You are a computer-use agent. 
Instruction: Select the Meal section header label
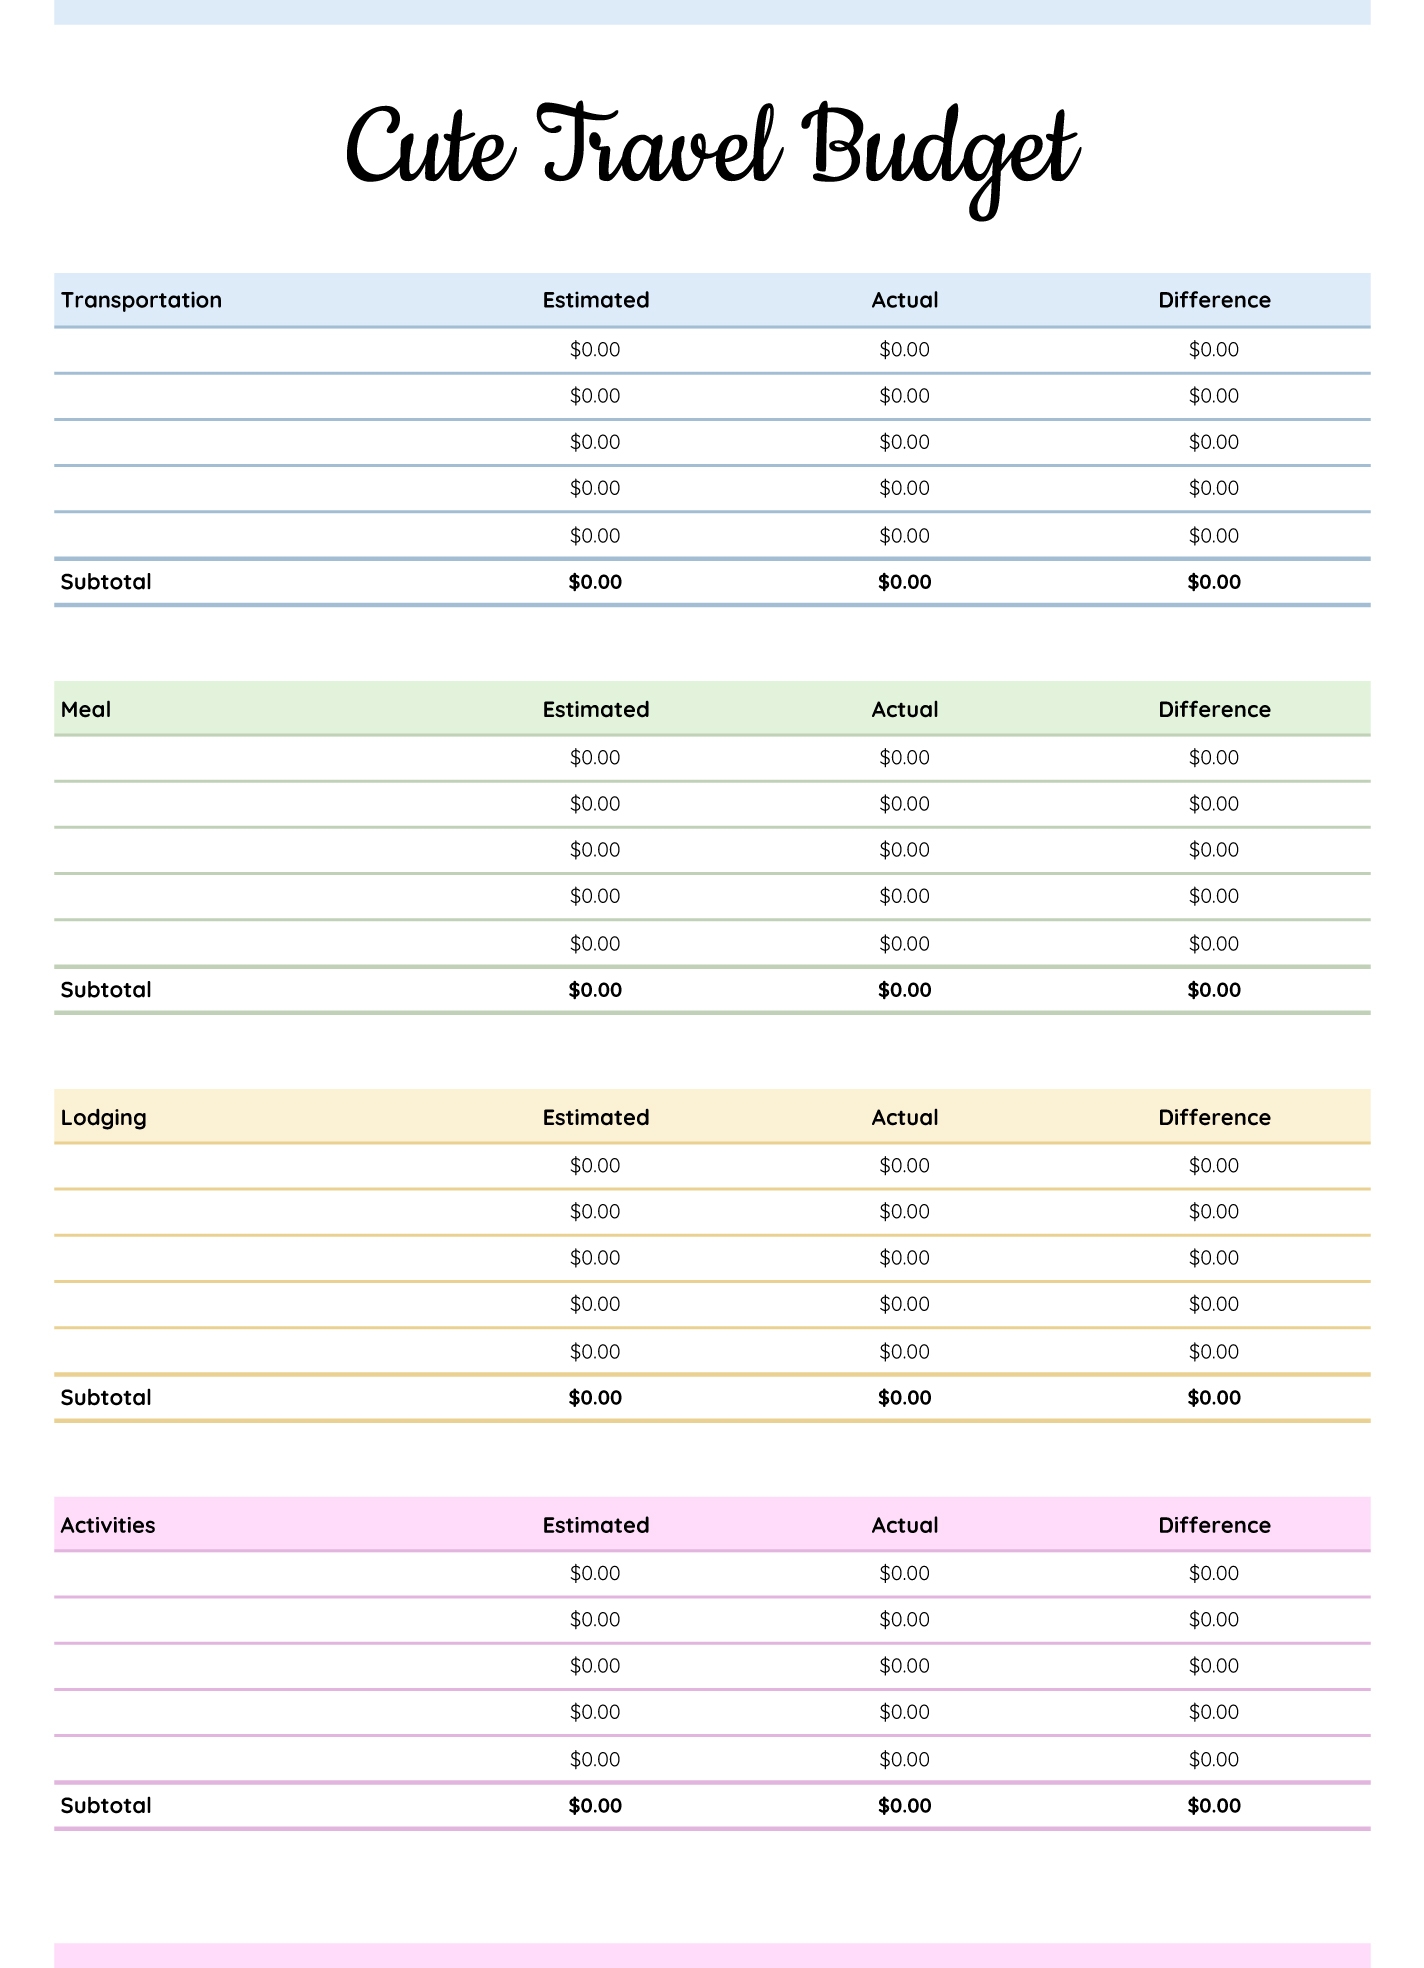click(x=86, y=709)
